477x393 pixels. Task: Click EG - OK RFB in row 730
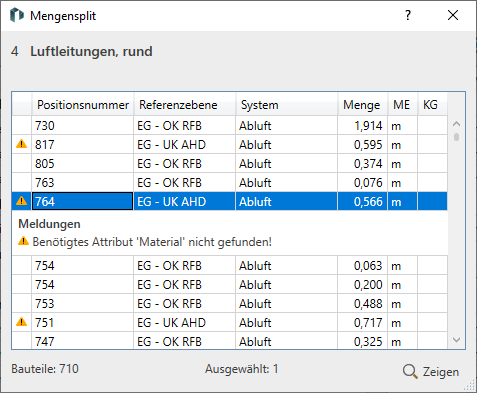tap(169, 126)
